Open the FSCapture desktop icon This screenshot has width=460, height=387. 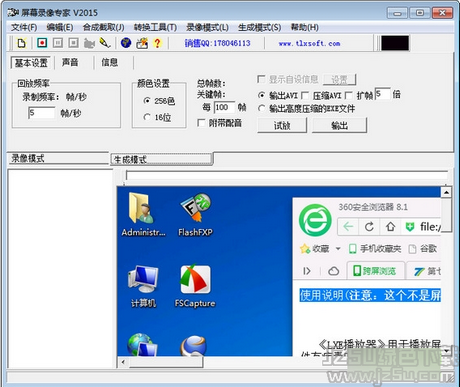tap(195, 286)
